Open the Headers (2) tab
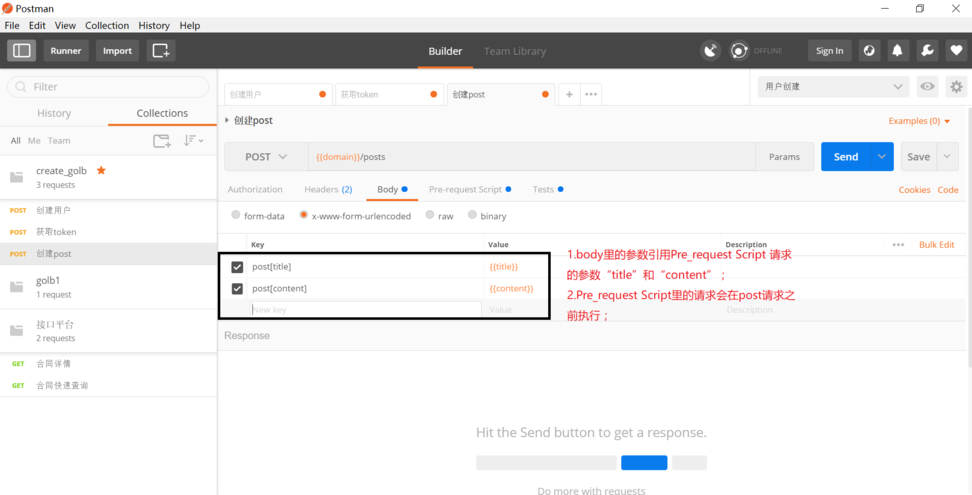Screen dimensions: 972x495 pos(328,190)
